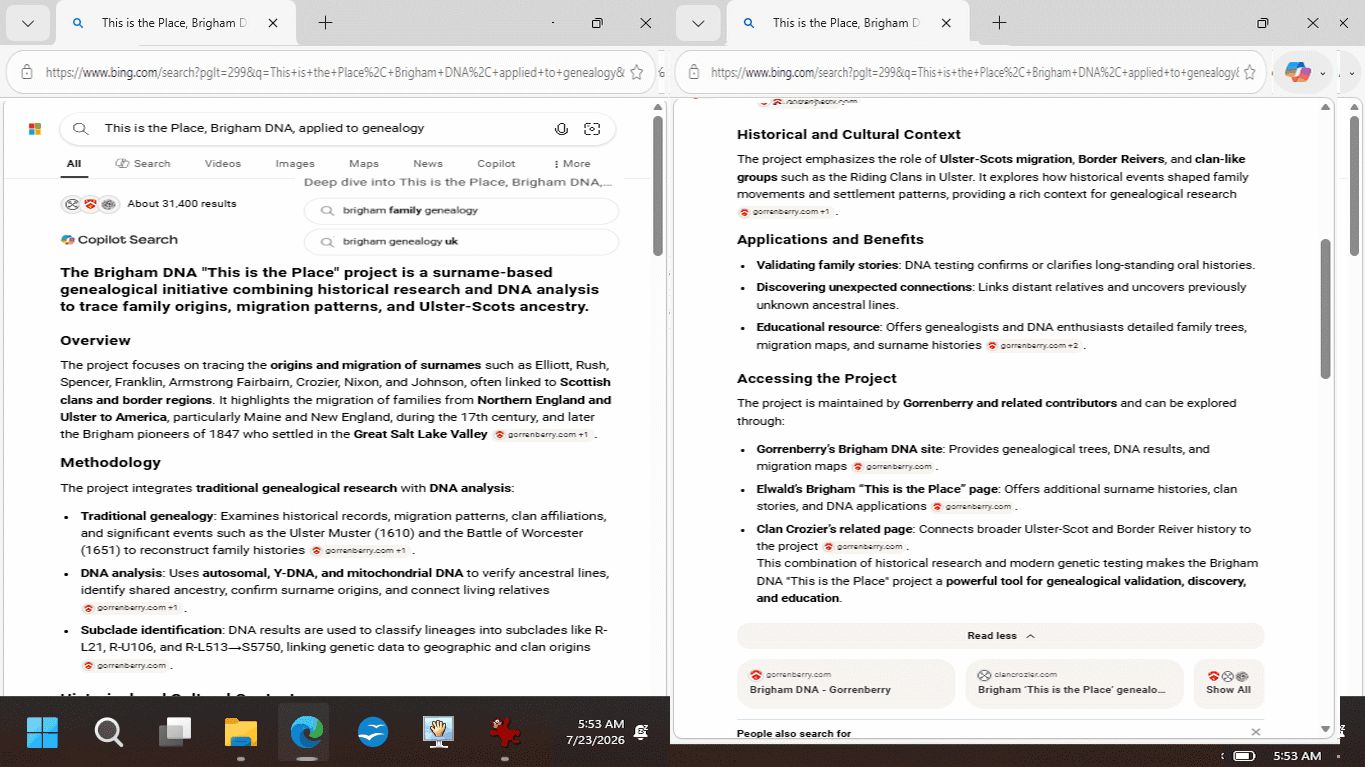Click the battery icon at bottom right
The height and width of the screenshot is (767, 1365).
(1244, 756)
